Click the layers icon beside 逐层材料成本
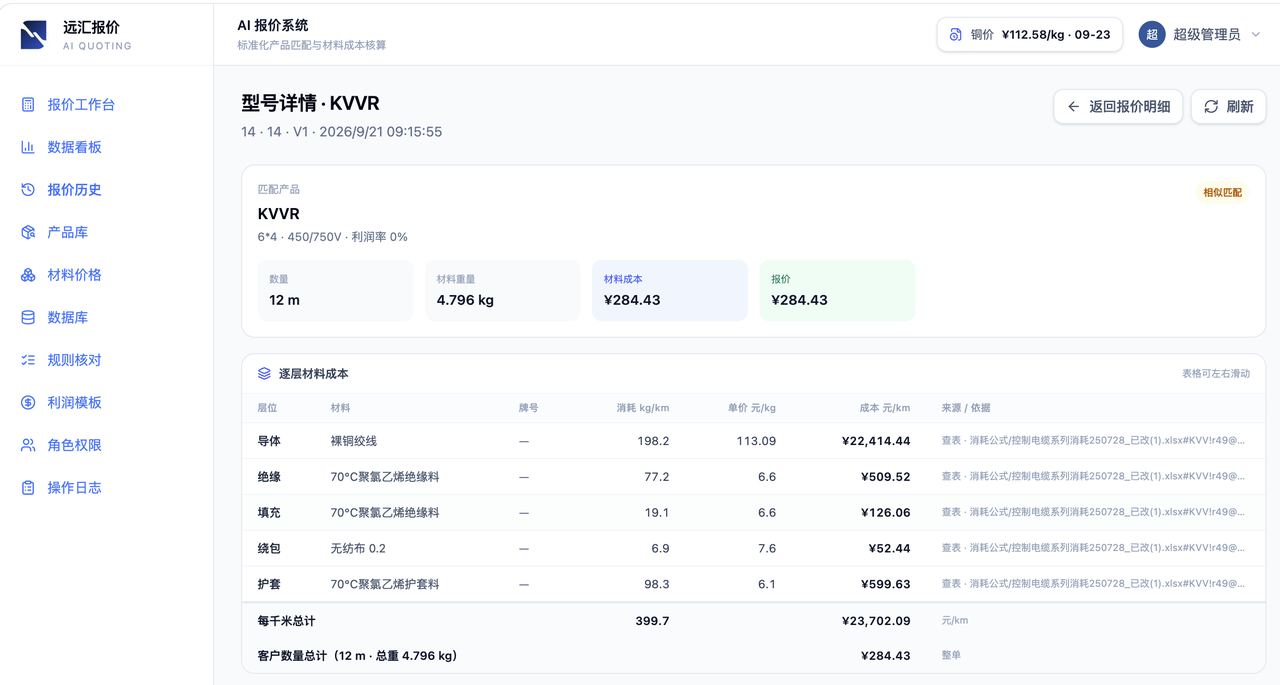 tap(264, 374)
